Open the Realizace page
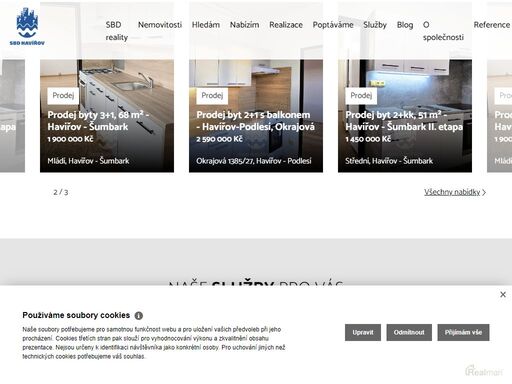This screenshot has width=512, height=384. [286, 25]
